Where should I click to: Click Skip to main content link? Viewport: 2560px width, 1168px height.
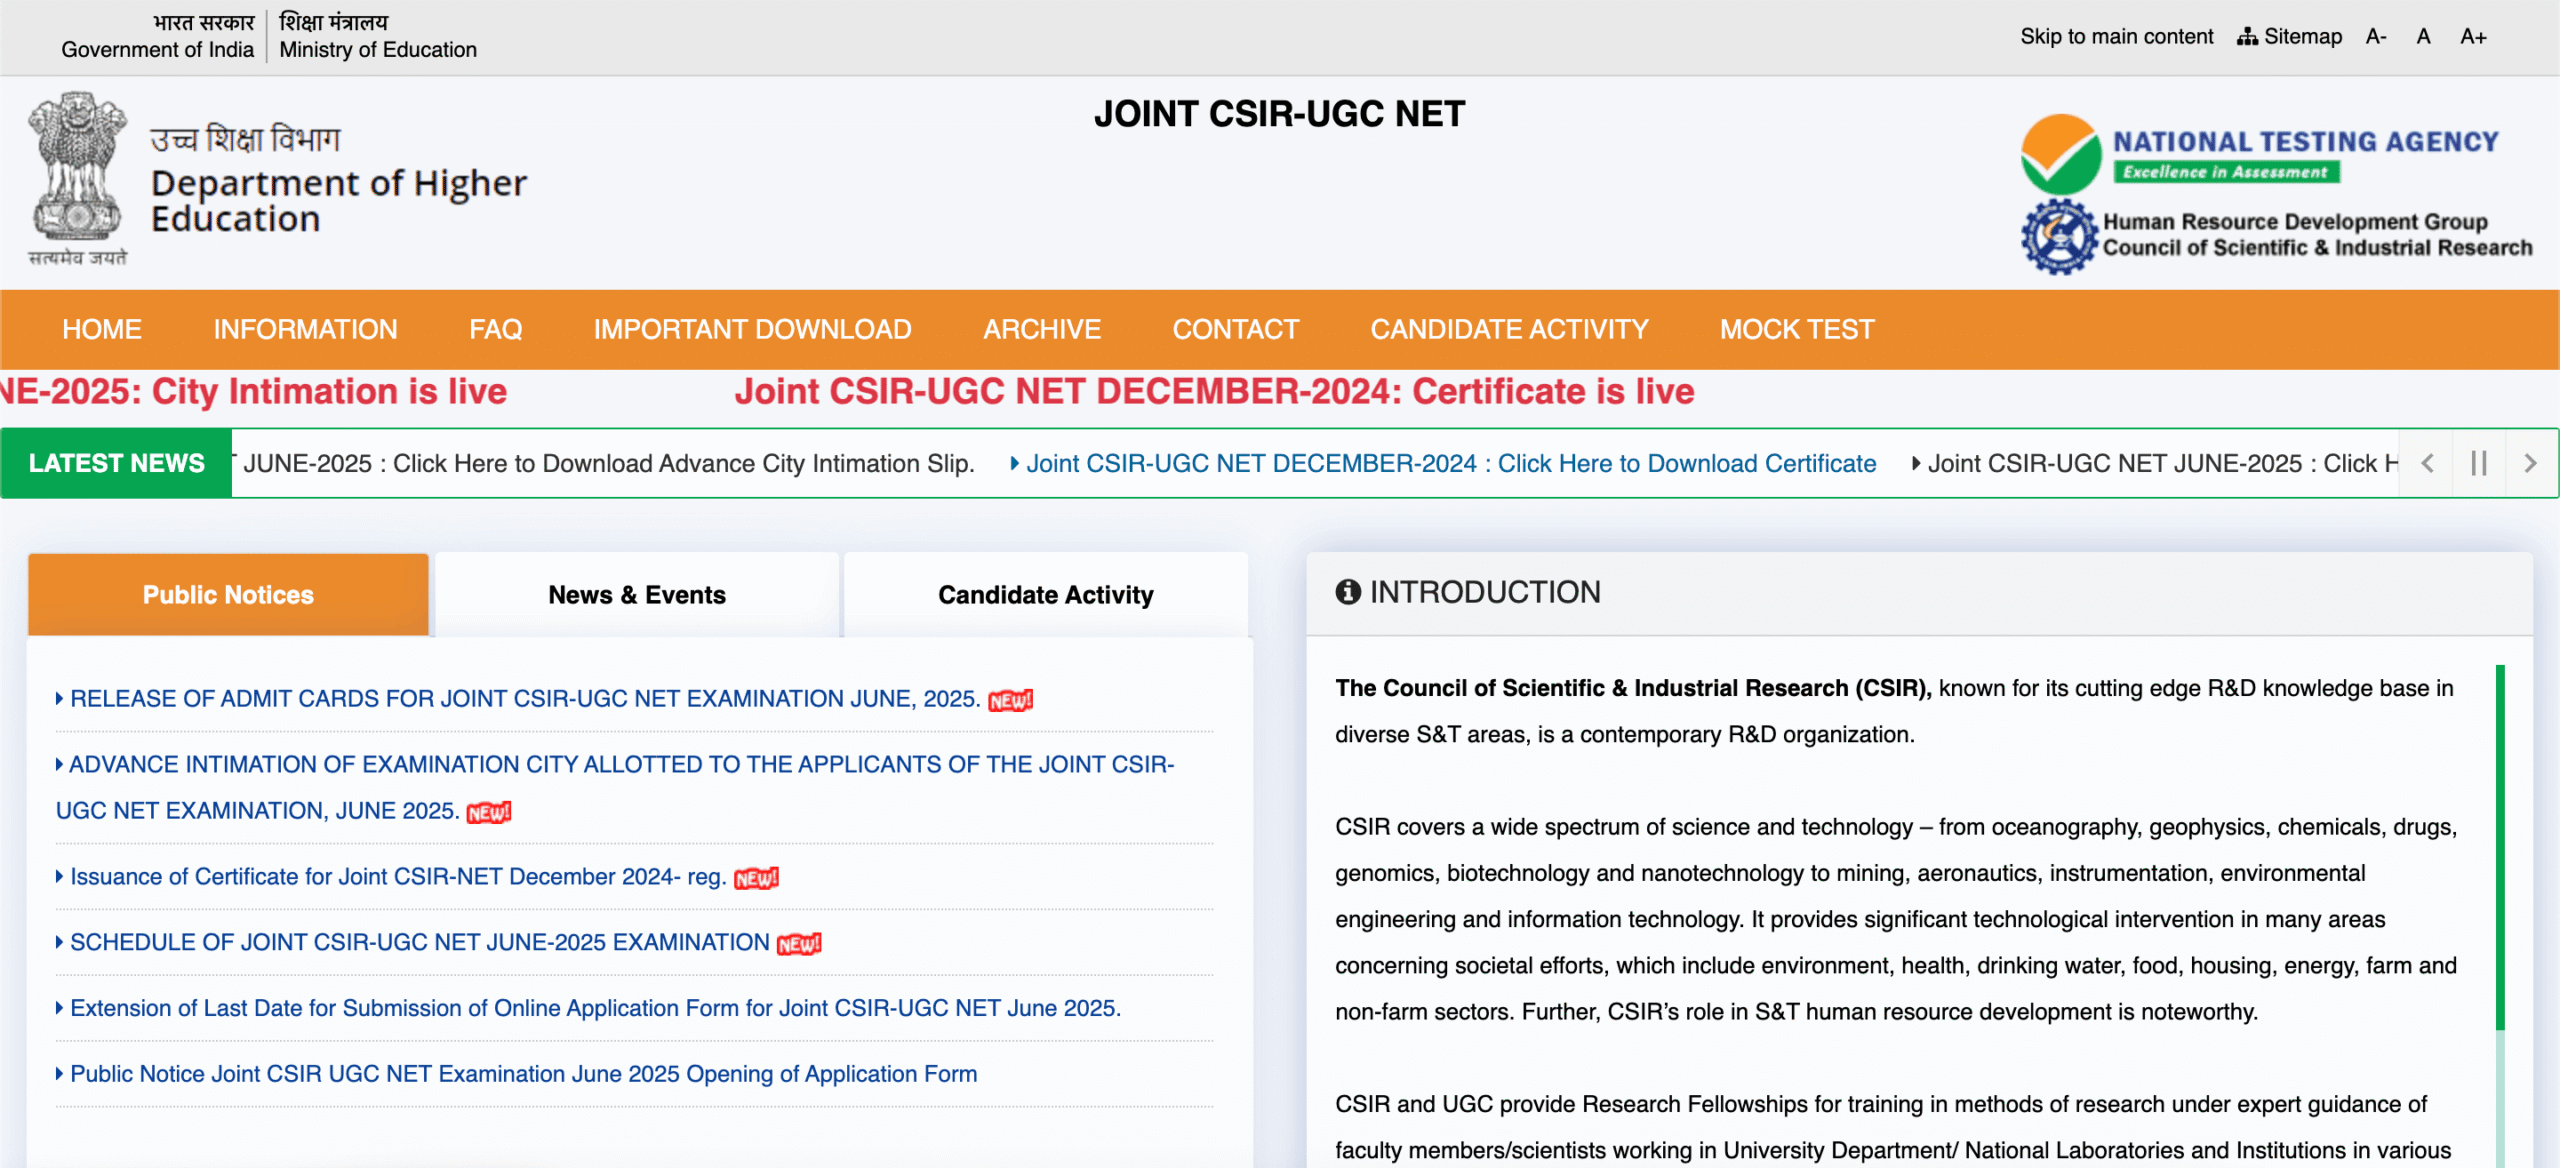tap(2116, 37)
